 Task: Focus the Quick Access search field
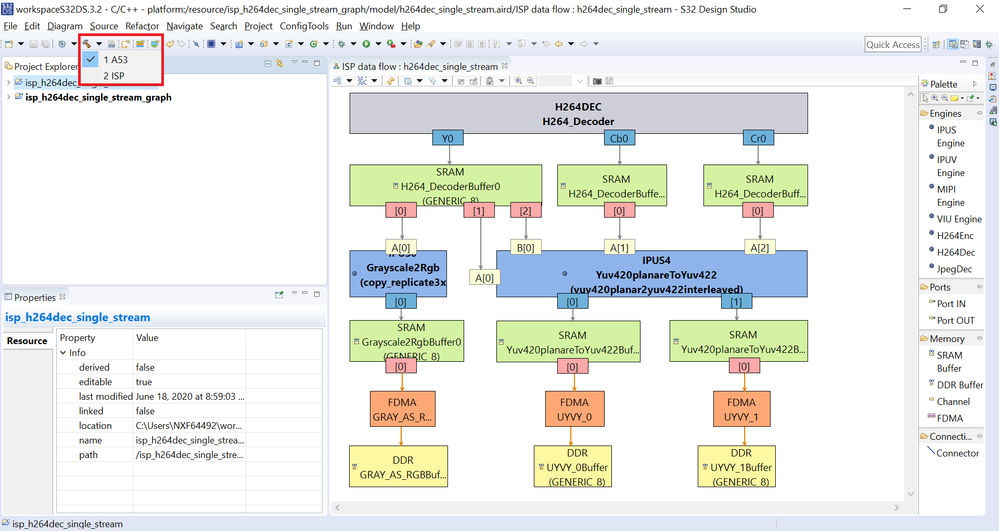click(x=893, y=45)
